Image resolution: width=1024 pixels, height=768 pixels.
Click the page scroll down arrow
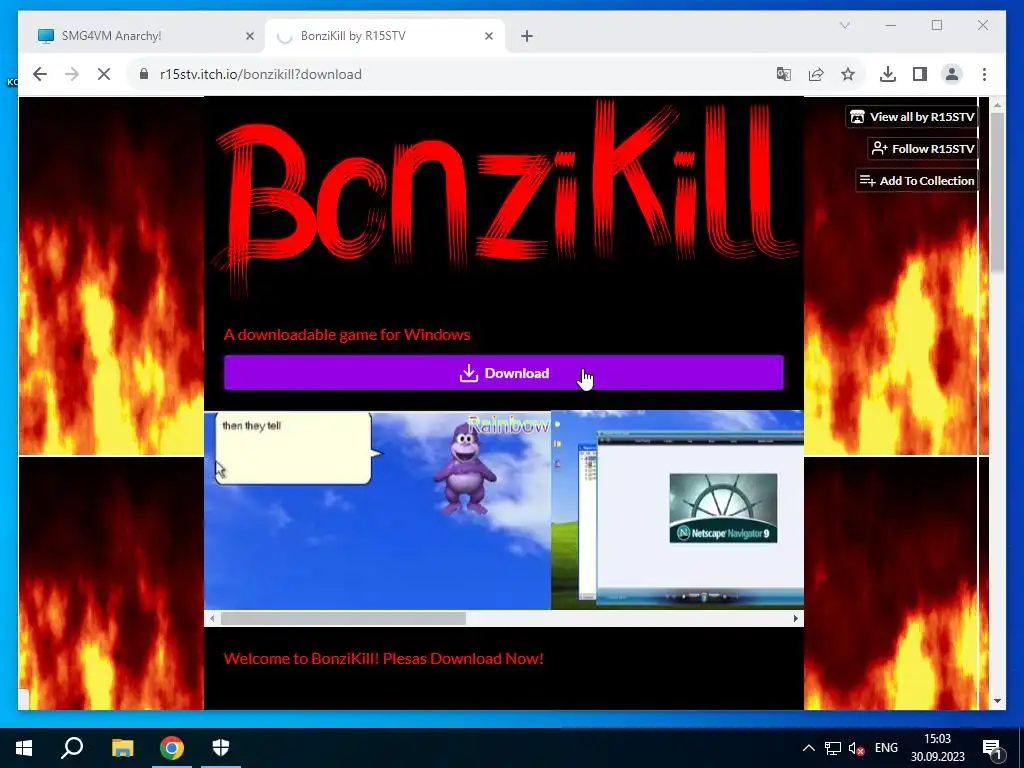[997, 701]
